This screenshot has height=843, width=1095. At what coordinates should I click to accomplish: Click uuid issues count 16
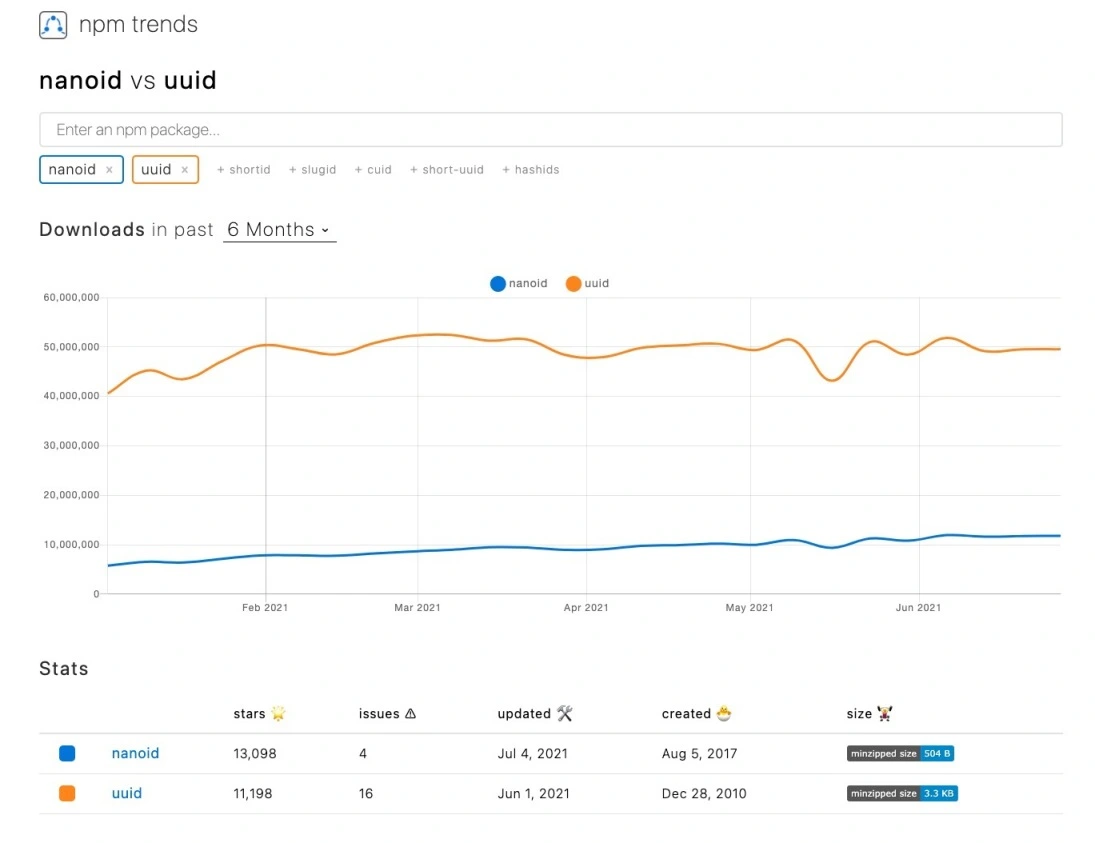pyautogui.click(x=366, y=793)
